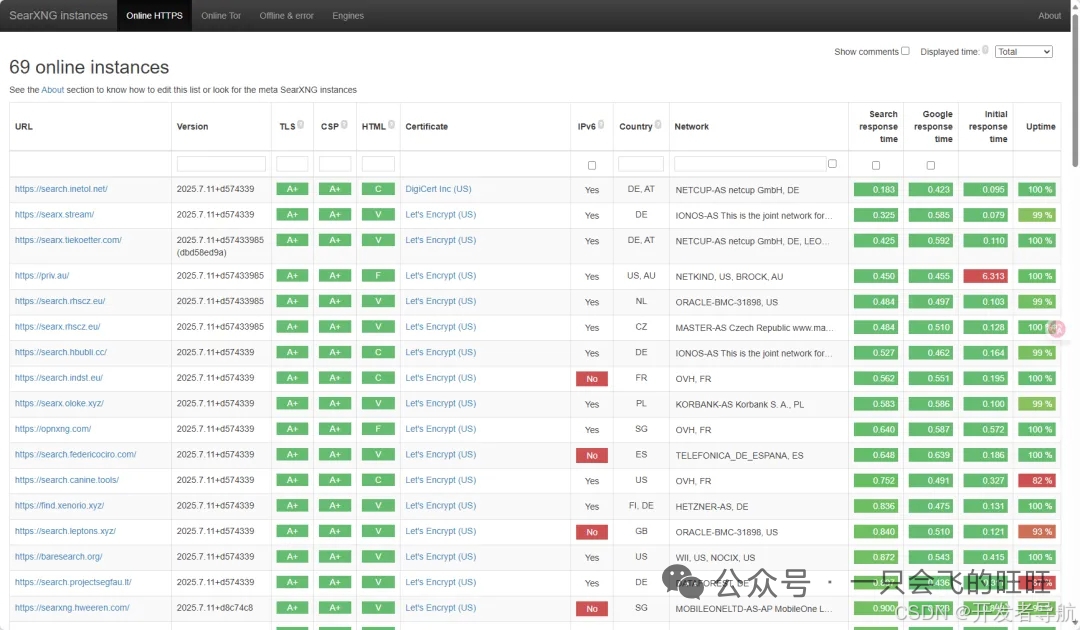
Task: Open https://search.leptons.xyz/ instance
Action: (x=65, y=531)
